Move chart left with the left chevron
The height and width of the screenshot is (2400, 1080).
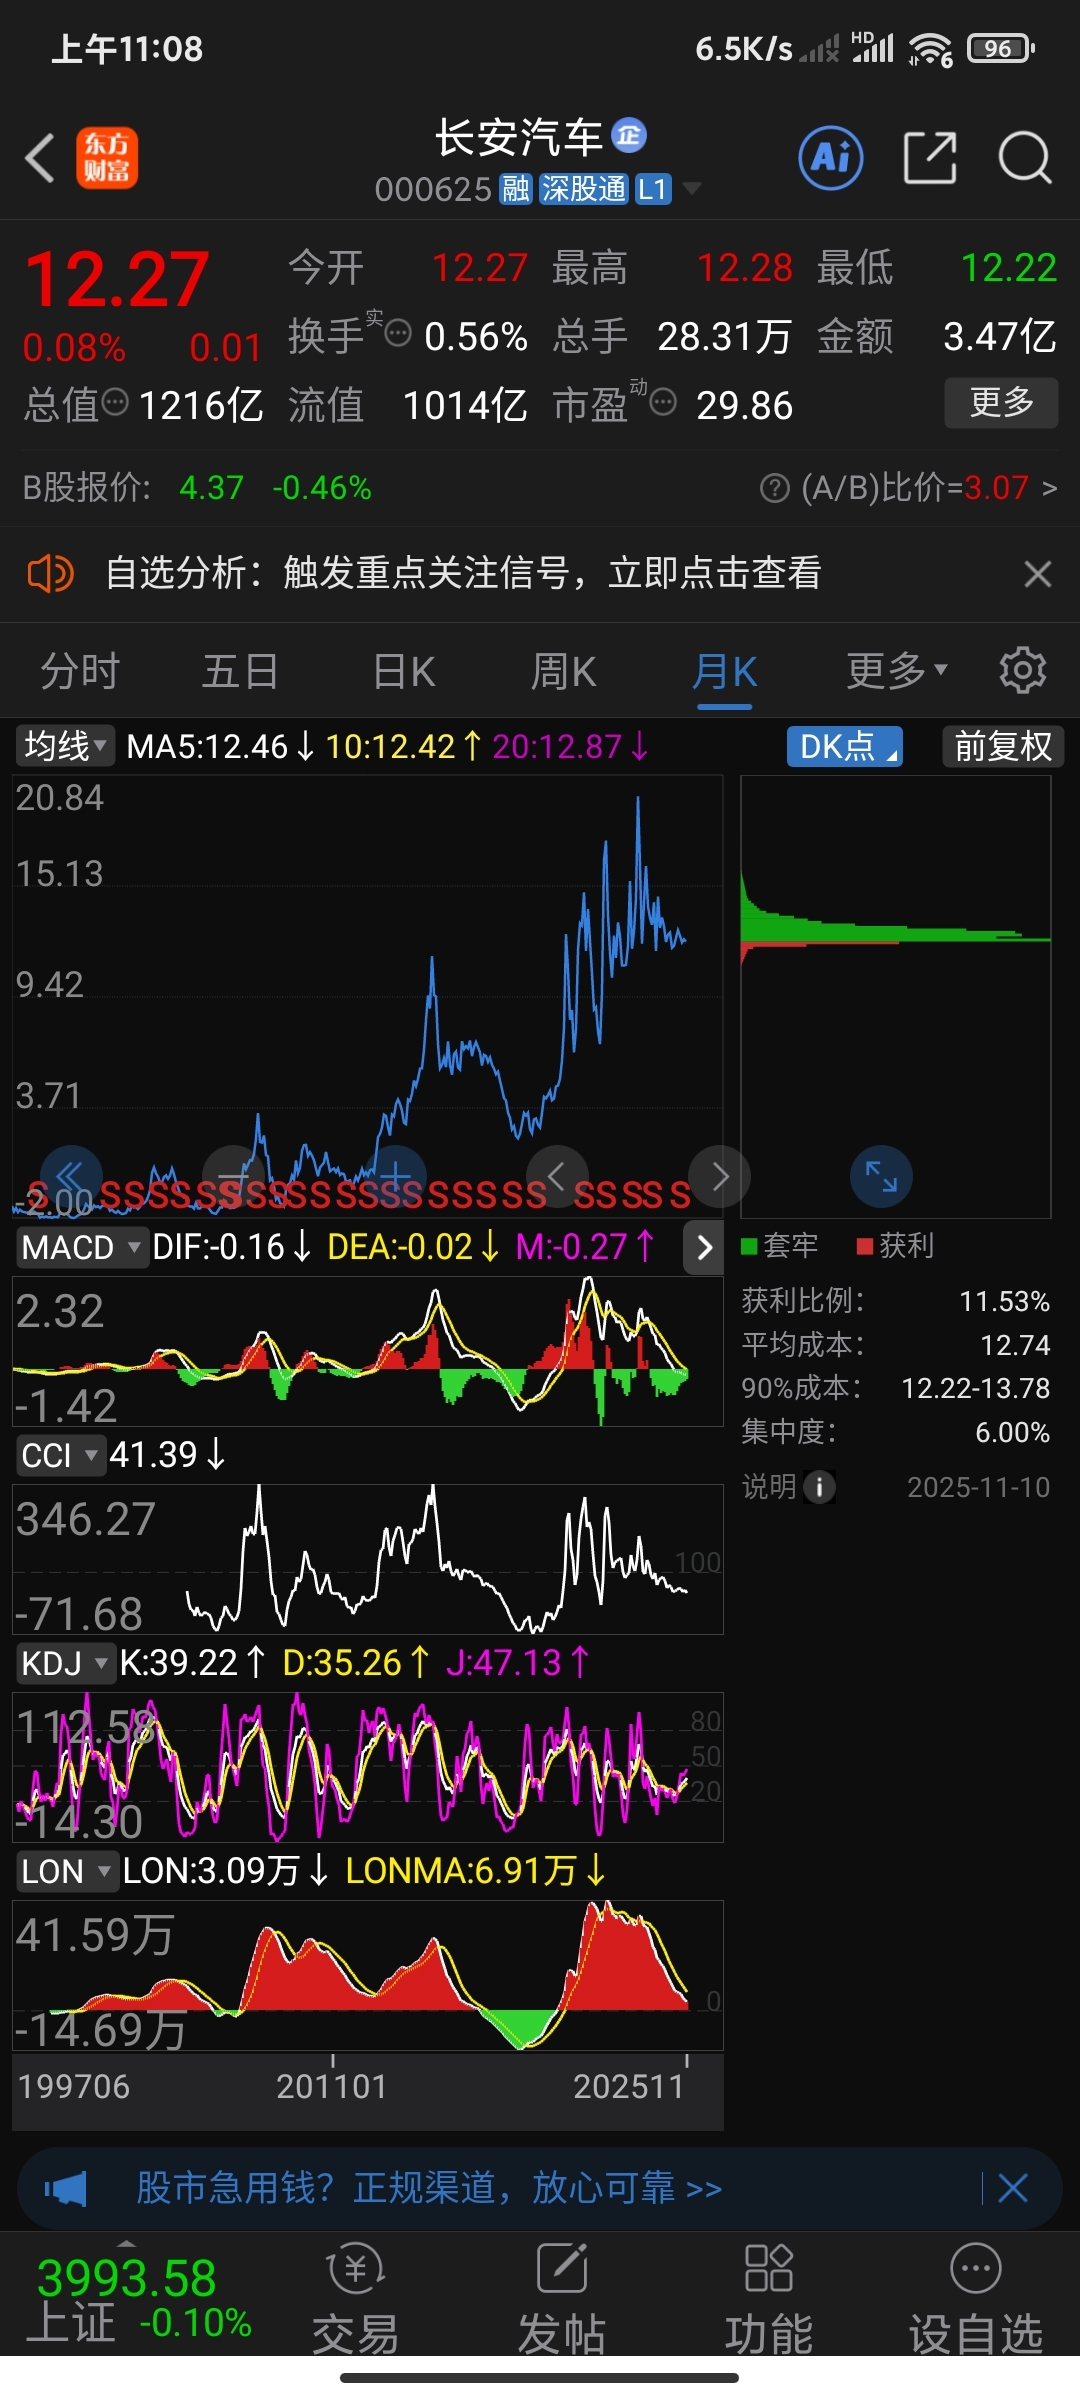coord(557,1176)
